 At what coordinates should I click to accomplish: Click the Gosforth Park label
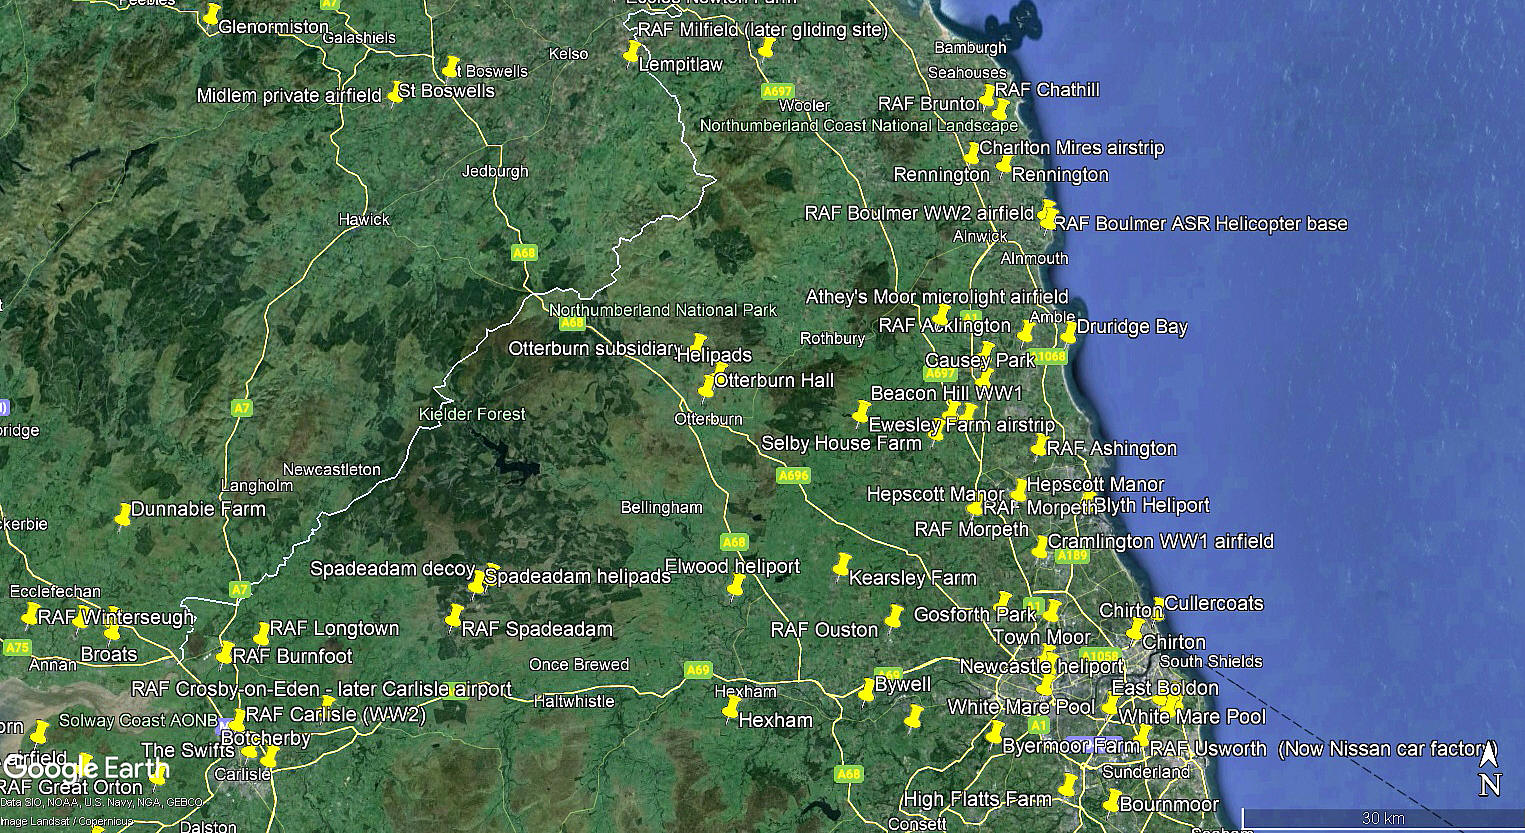click(975, 614)
